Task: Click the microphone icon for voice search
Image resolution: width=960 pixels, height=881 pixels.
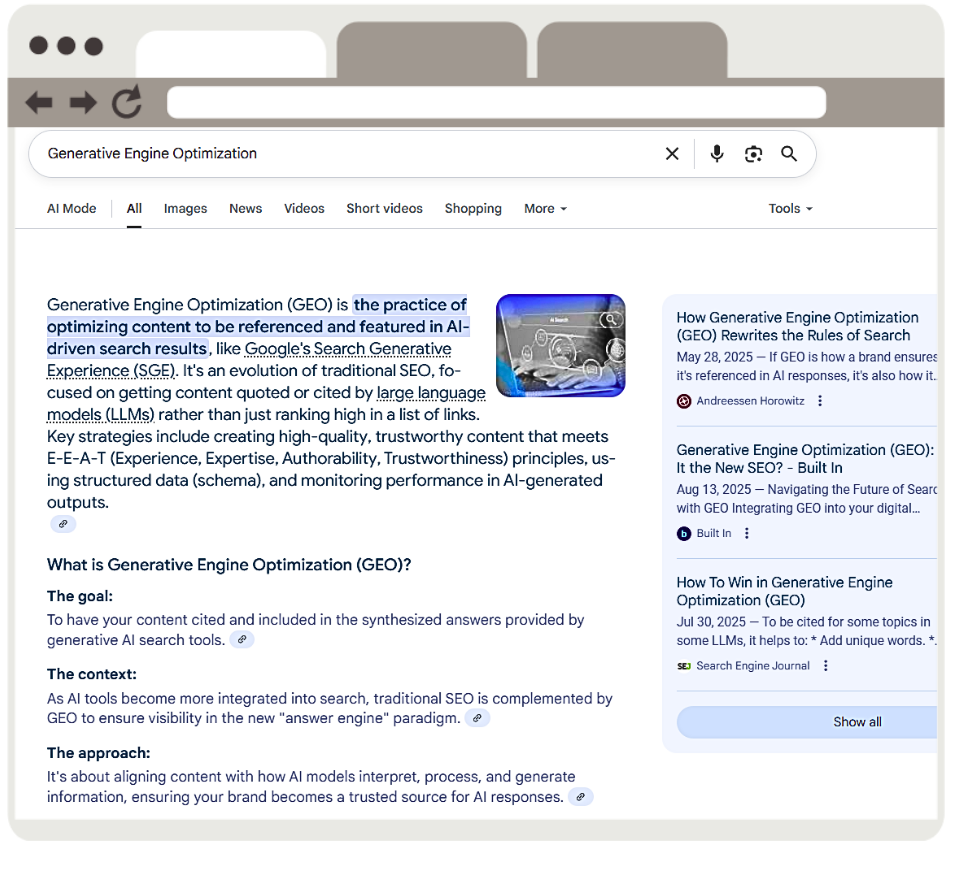Action: tap(716, 153)
